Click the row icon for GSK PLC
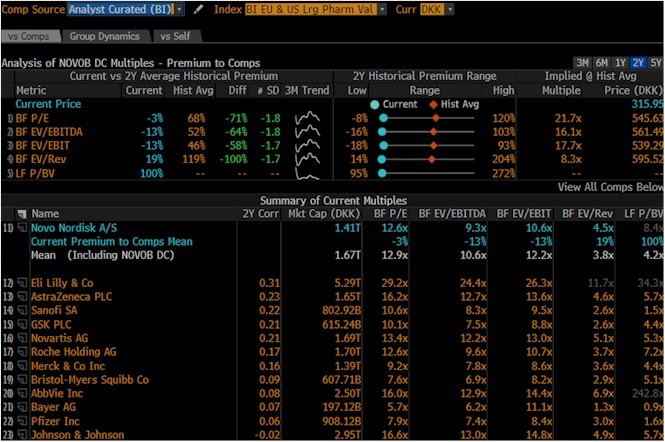The image size is (665, 442). tap(22, 325)
